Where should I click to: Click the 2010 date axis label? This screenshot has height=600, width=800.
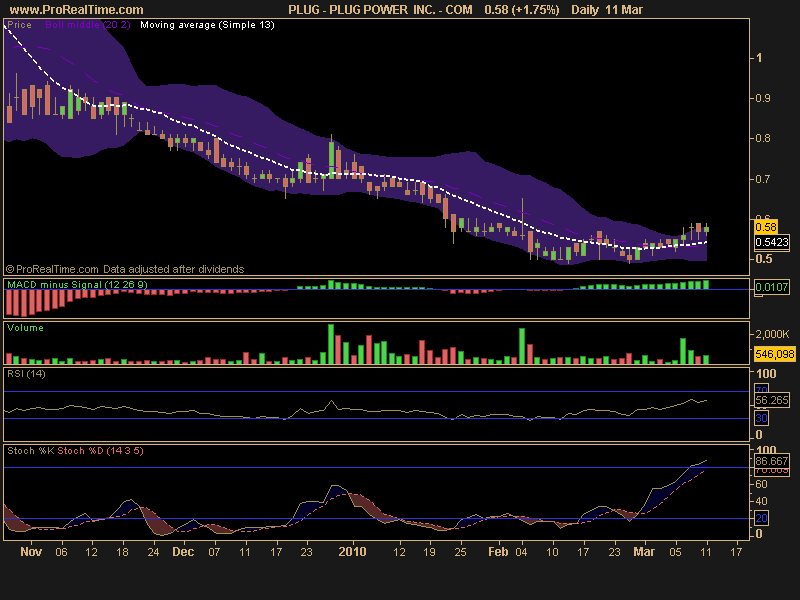pyautogui.click(x=352, y=552)
